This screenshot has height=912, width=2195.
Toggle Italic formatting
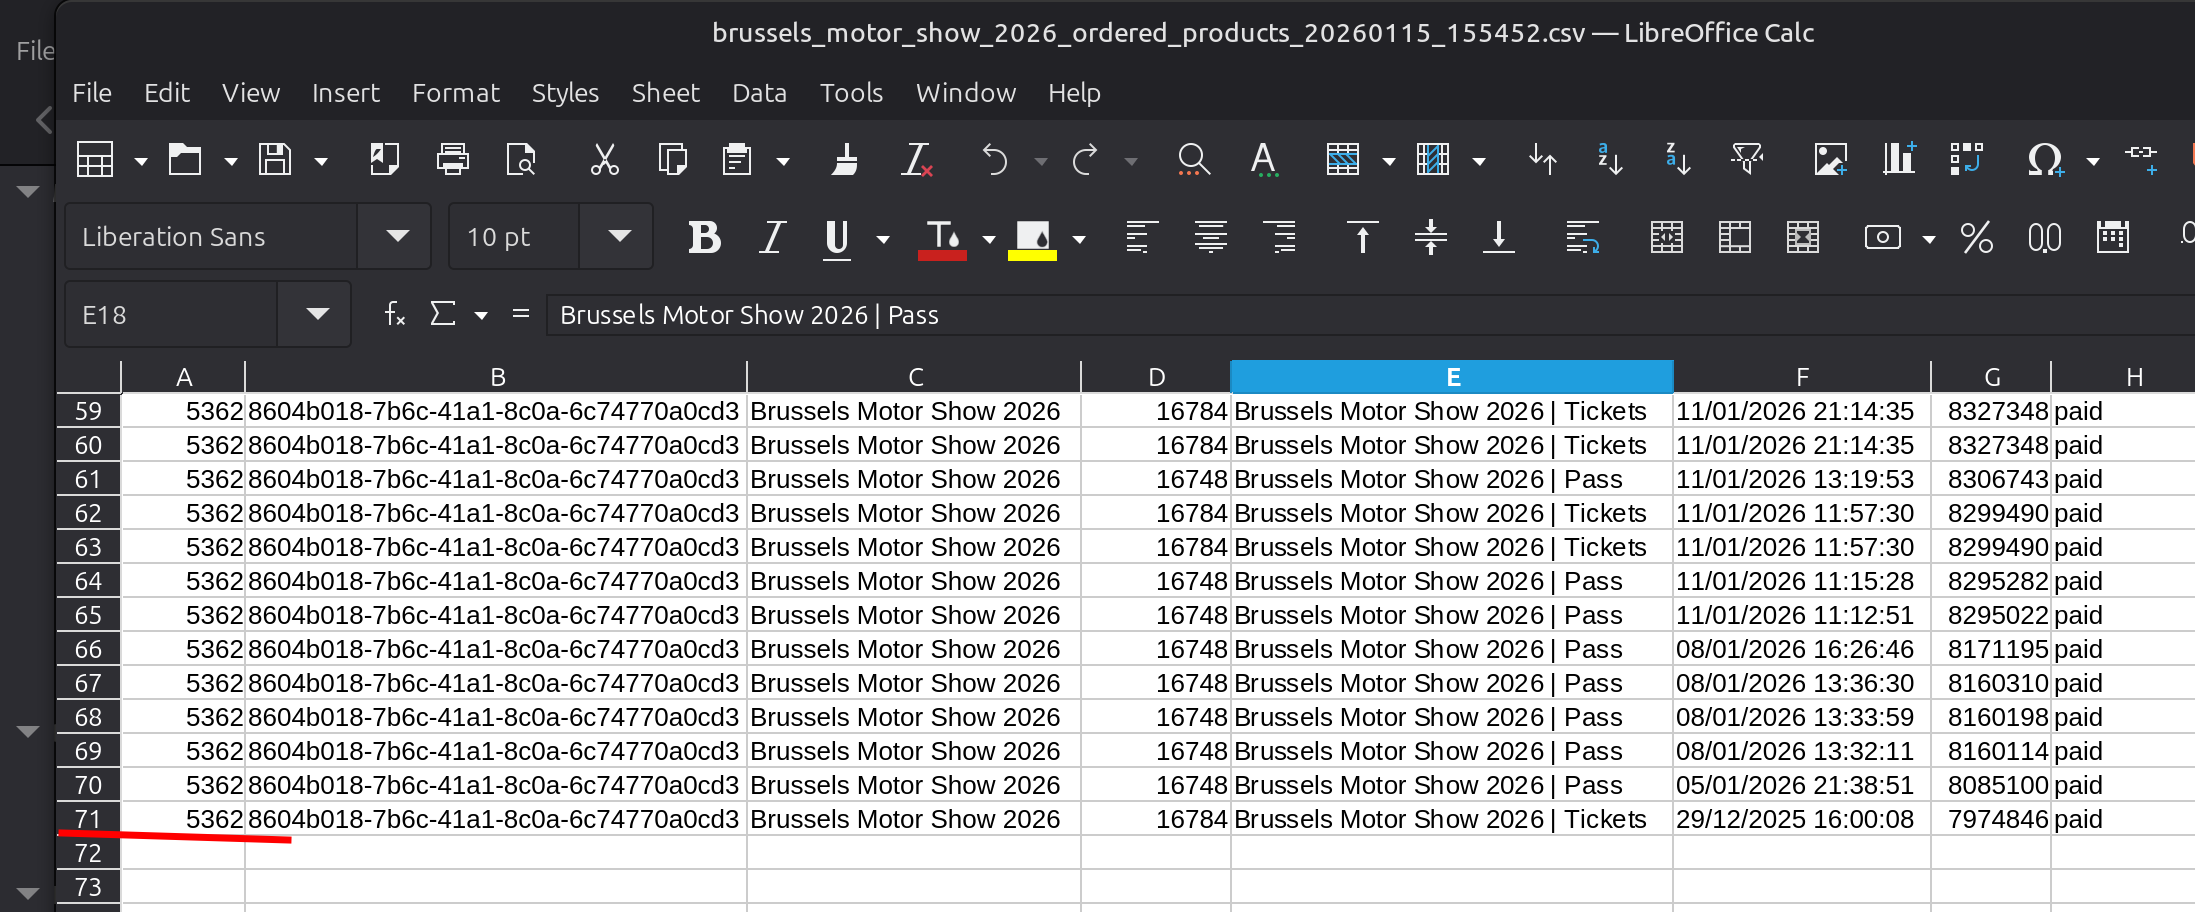coord(771,238)
